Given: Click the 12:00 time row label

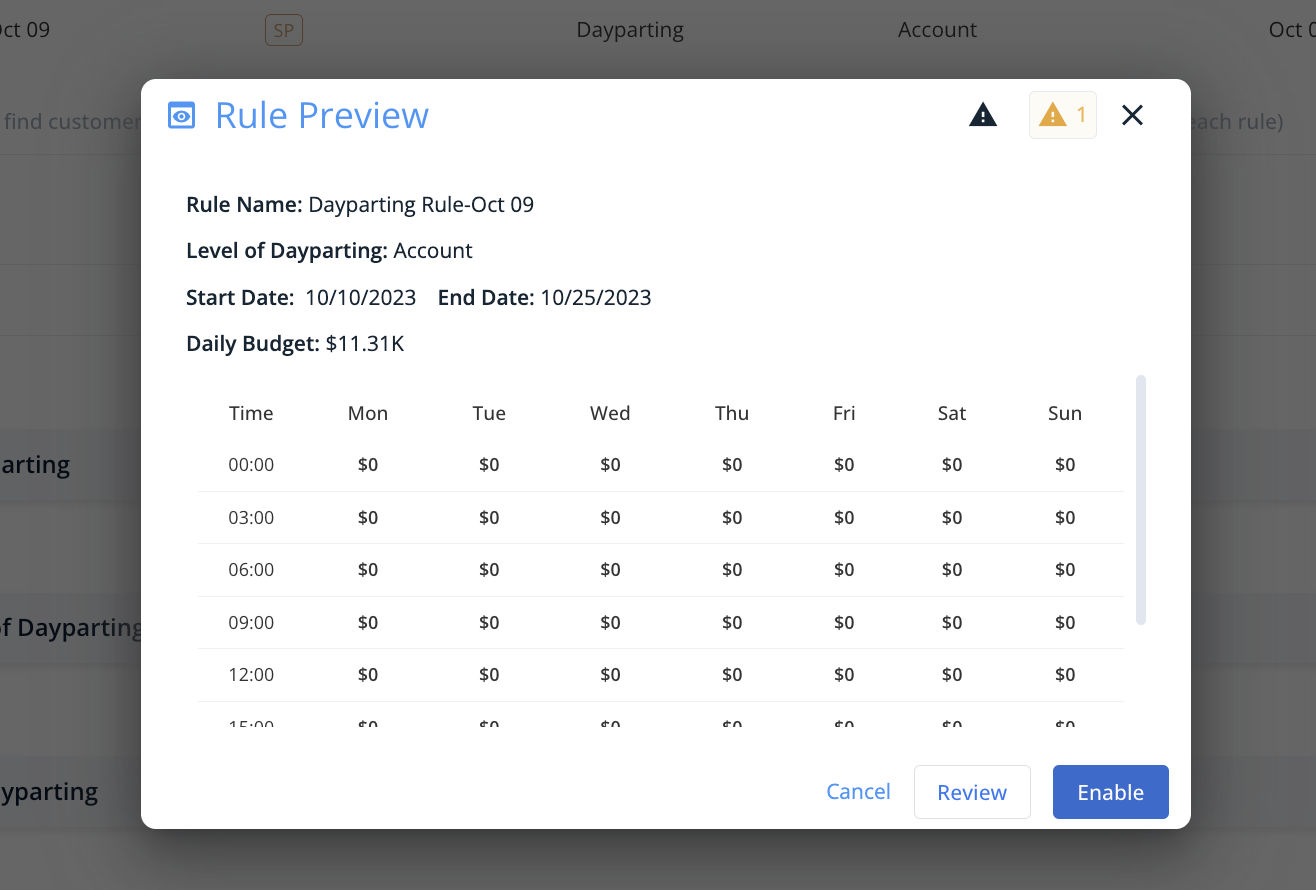Looking at the screenshot, I should click(251, 675).
